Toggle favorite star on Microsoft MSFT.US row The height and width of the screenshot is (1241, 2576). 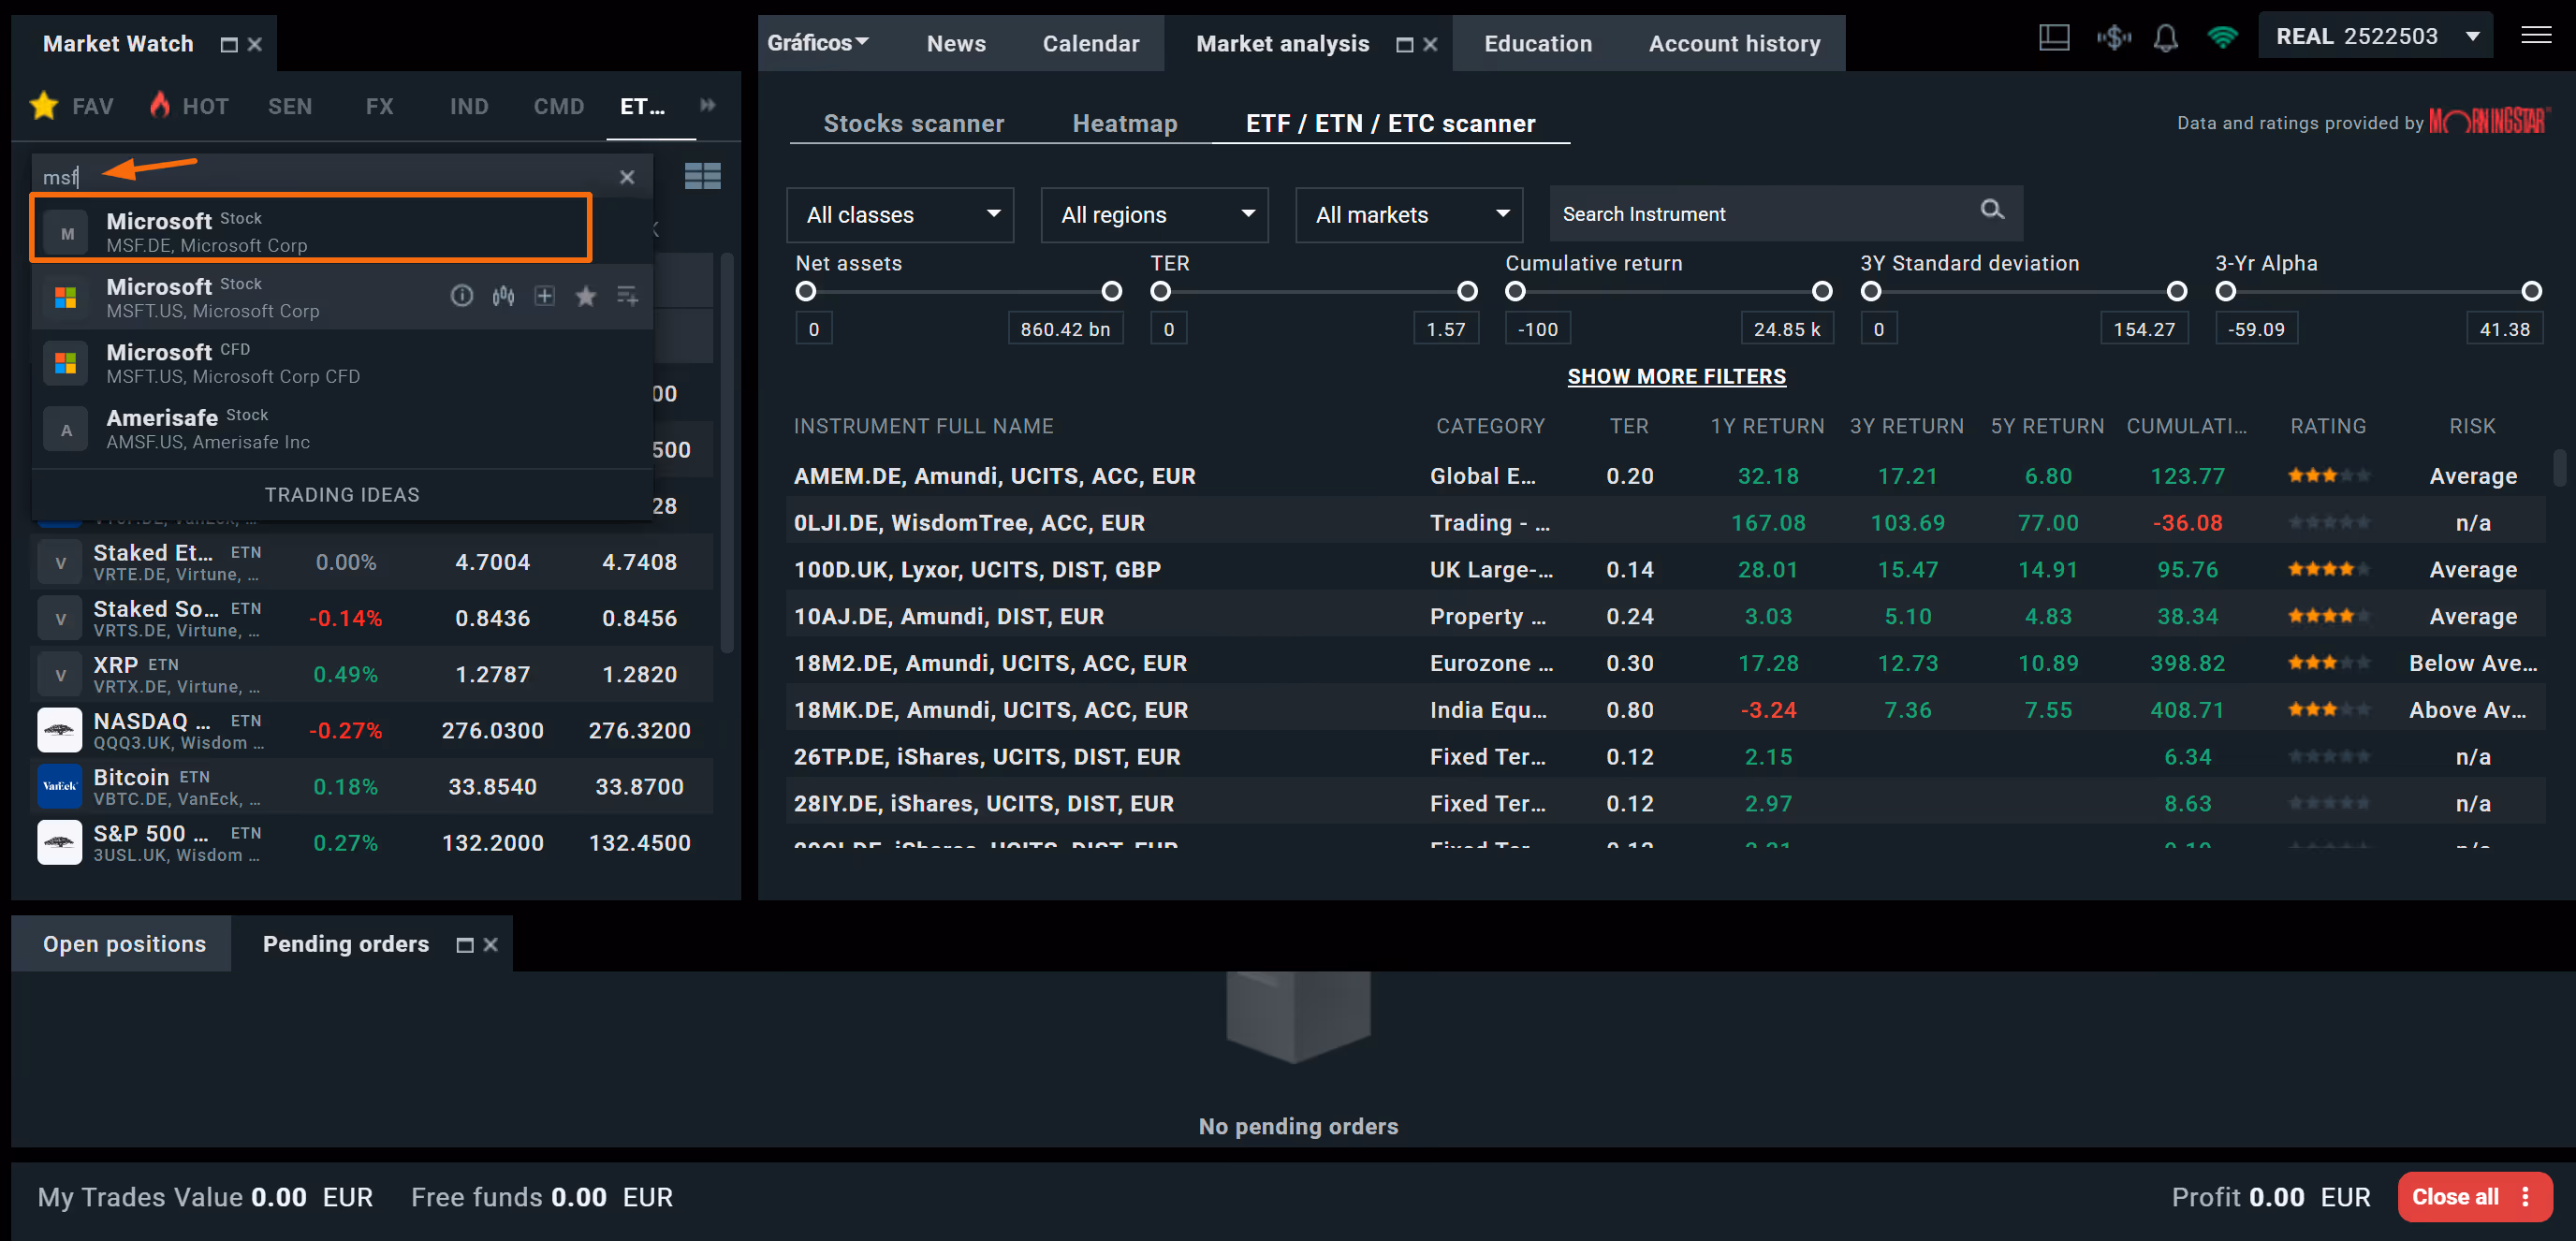click(x=586, y=296)
